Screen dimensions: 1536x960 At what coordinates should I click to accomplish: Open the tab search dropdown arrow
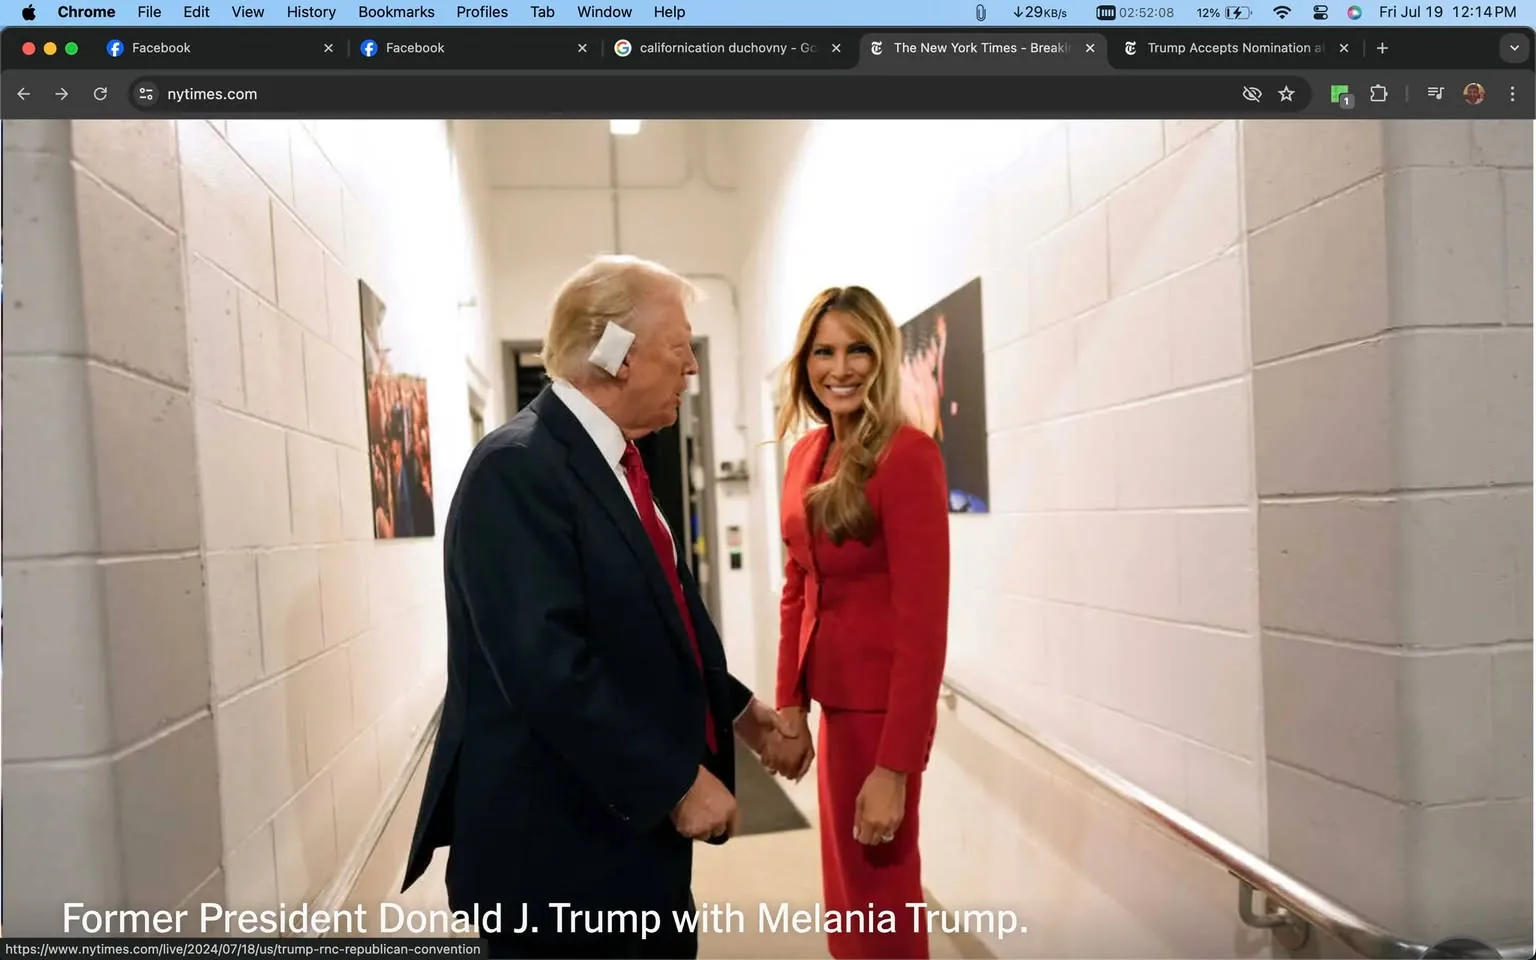[1515, 47]
